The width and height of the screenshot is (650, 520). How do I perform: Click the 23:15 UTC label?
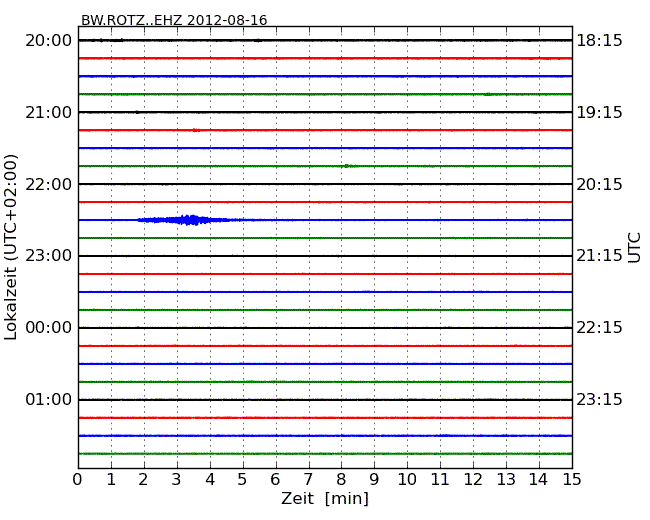(599, 399)
